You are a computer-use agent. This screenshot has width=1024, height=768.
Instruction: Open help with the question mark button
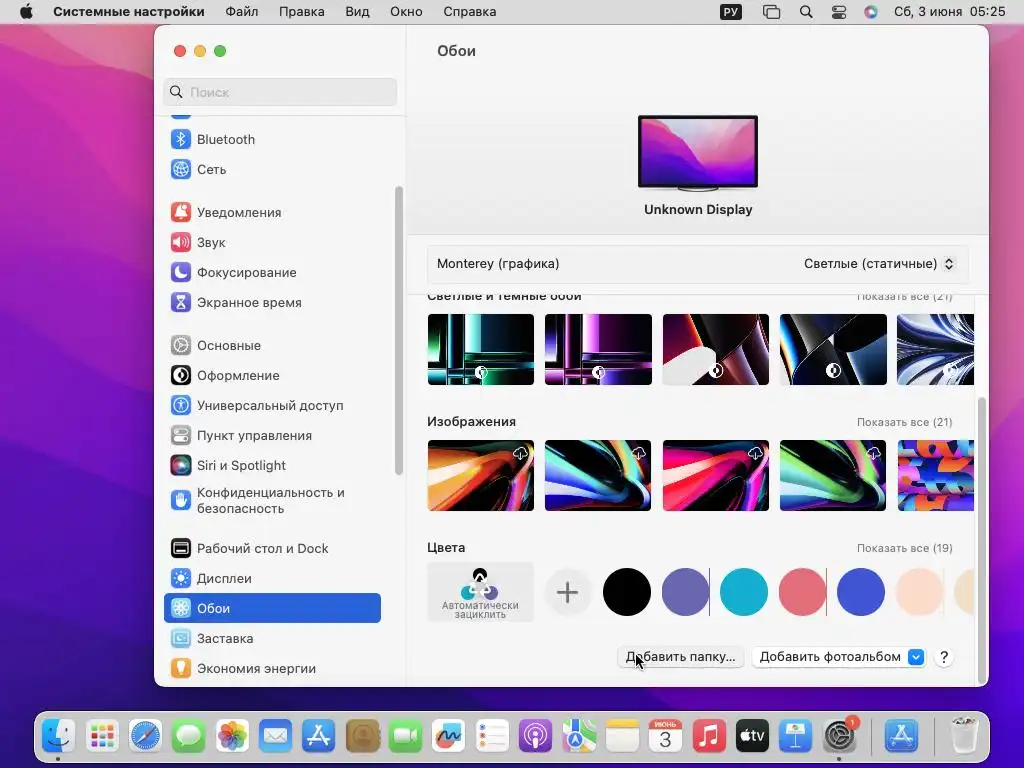coord(944,657)
